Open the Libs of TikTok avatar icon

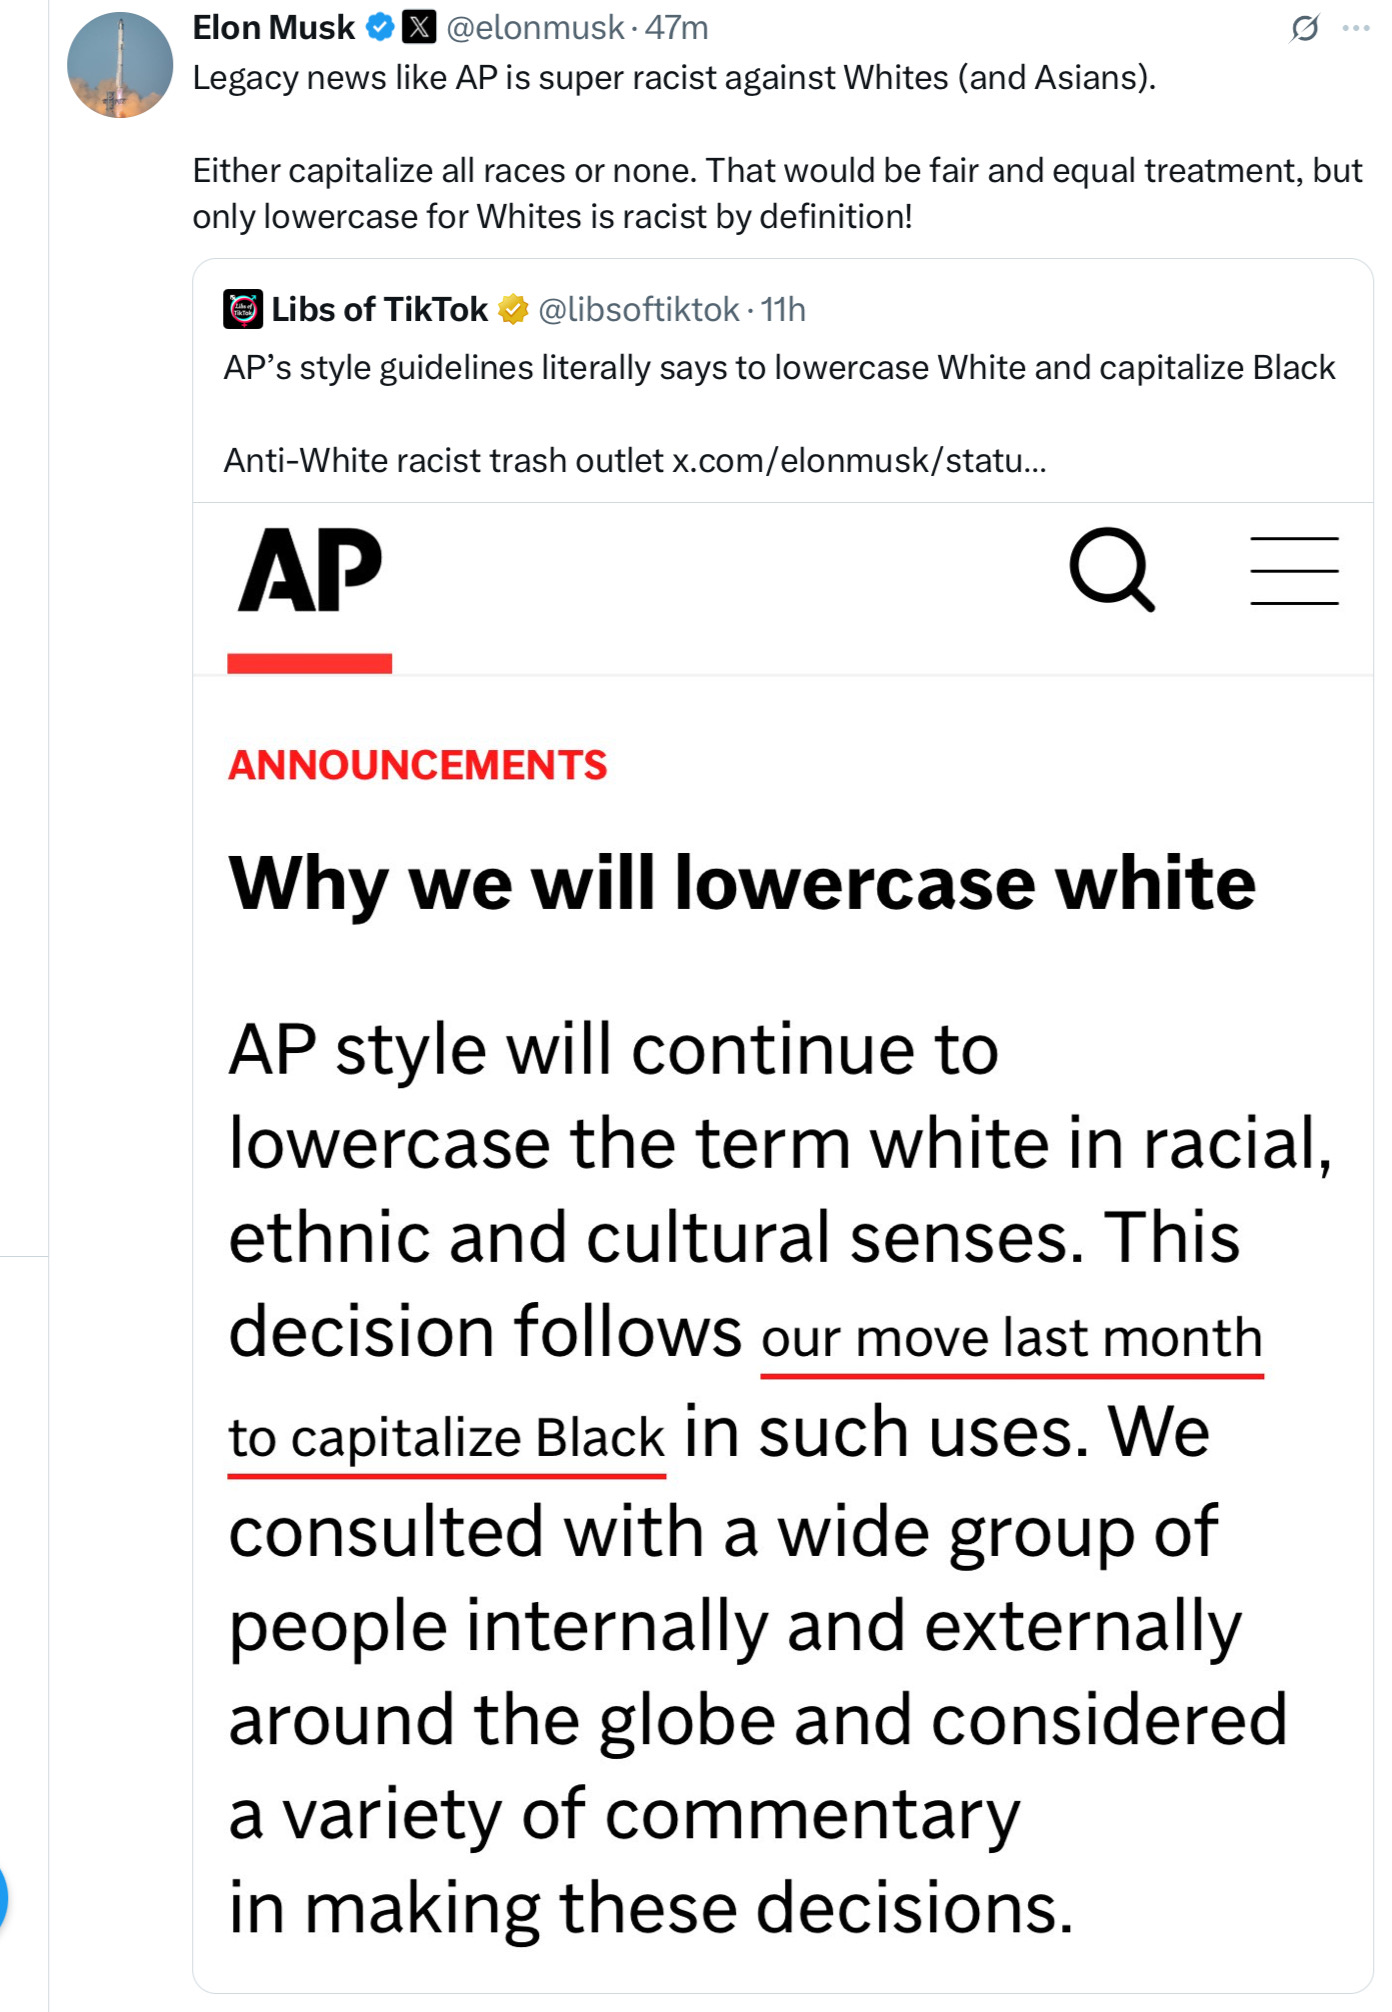coord(243,310)
